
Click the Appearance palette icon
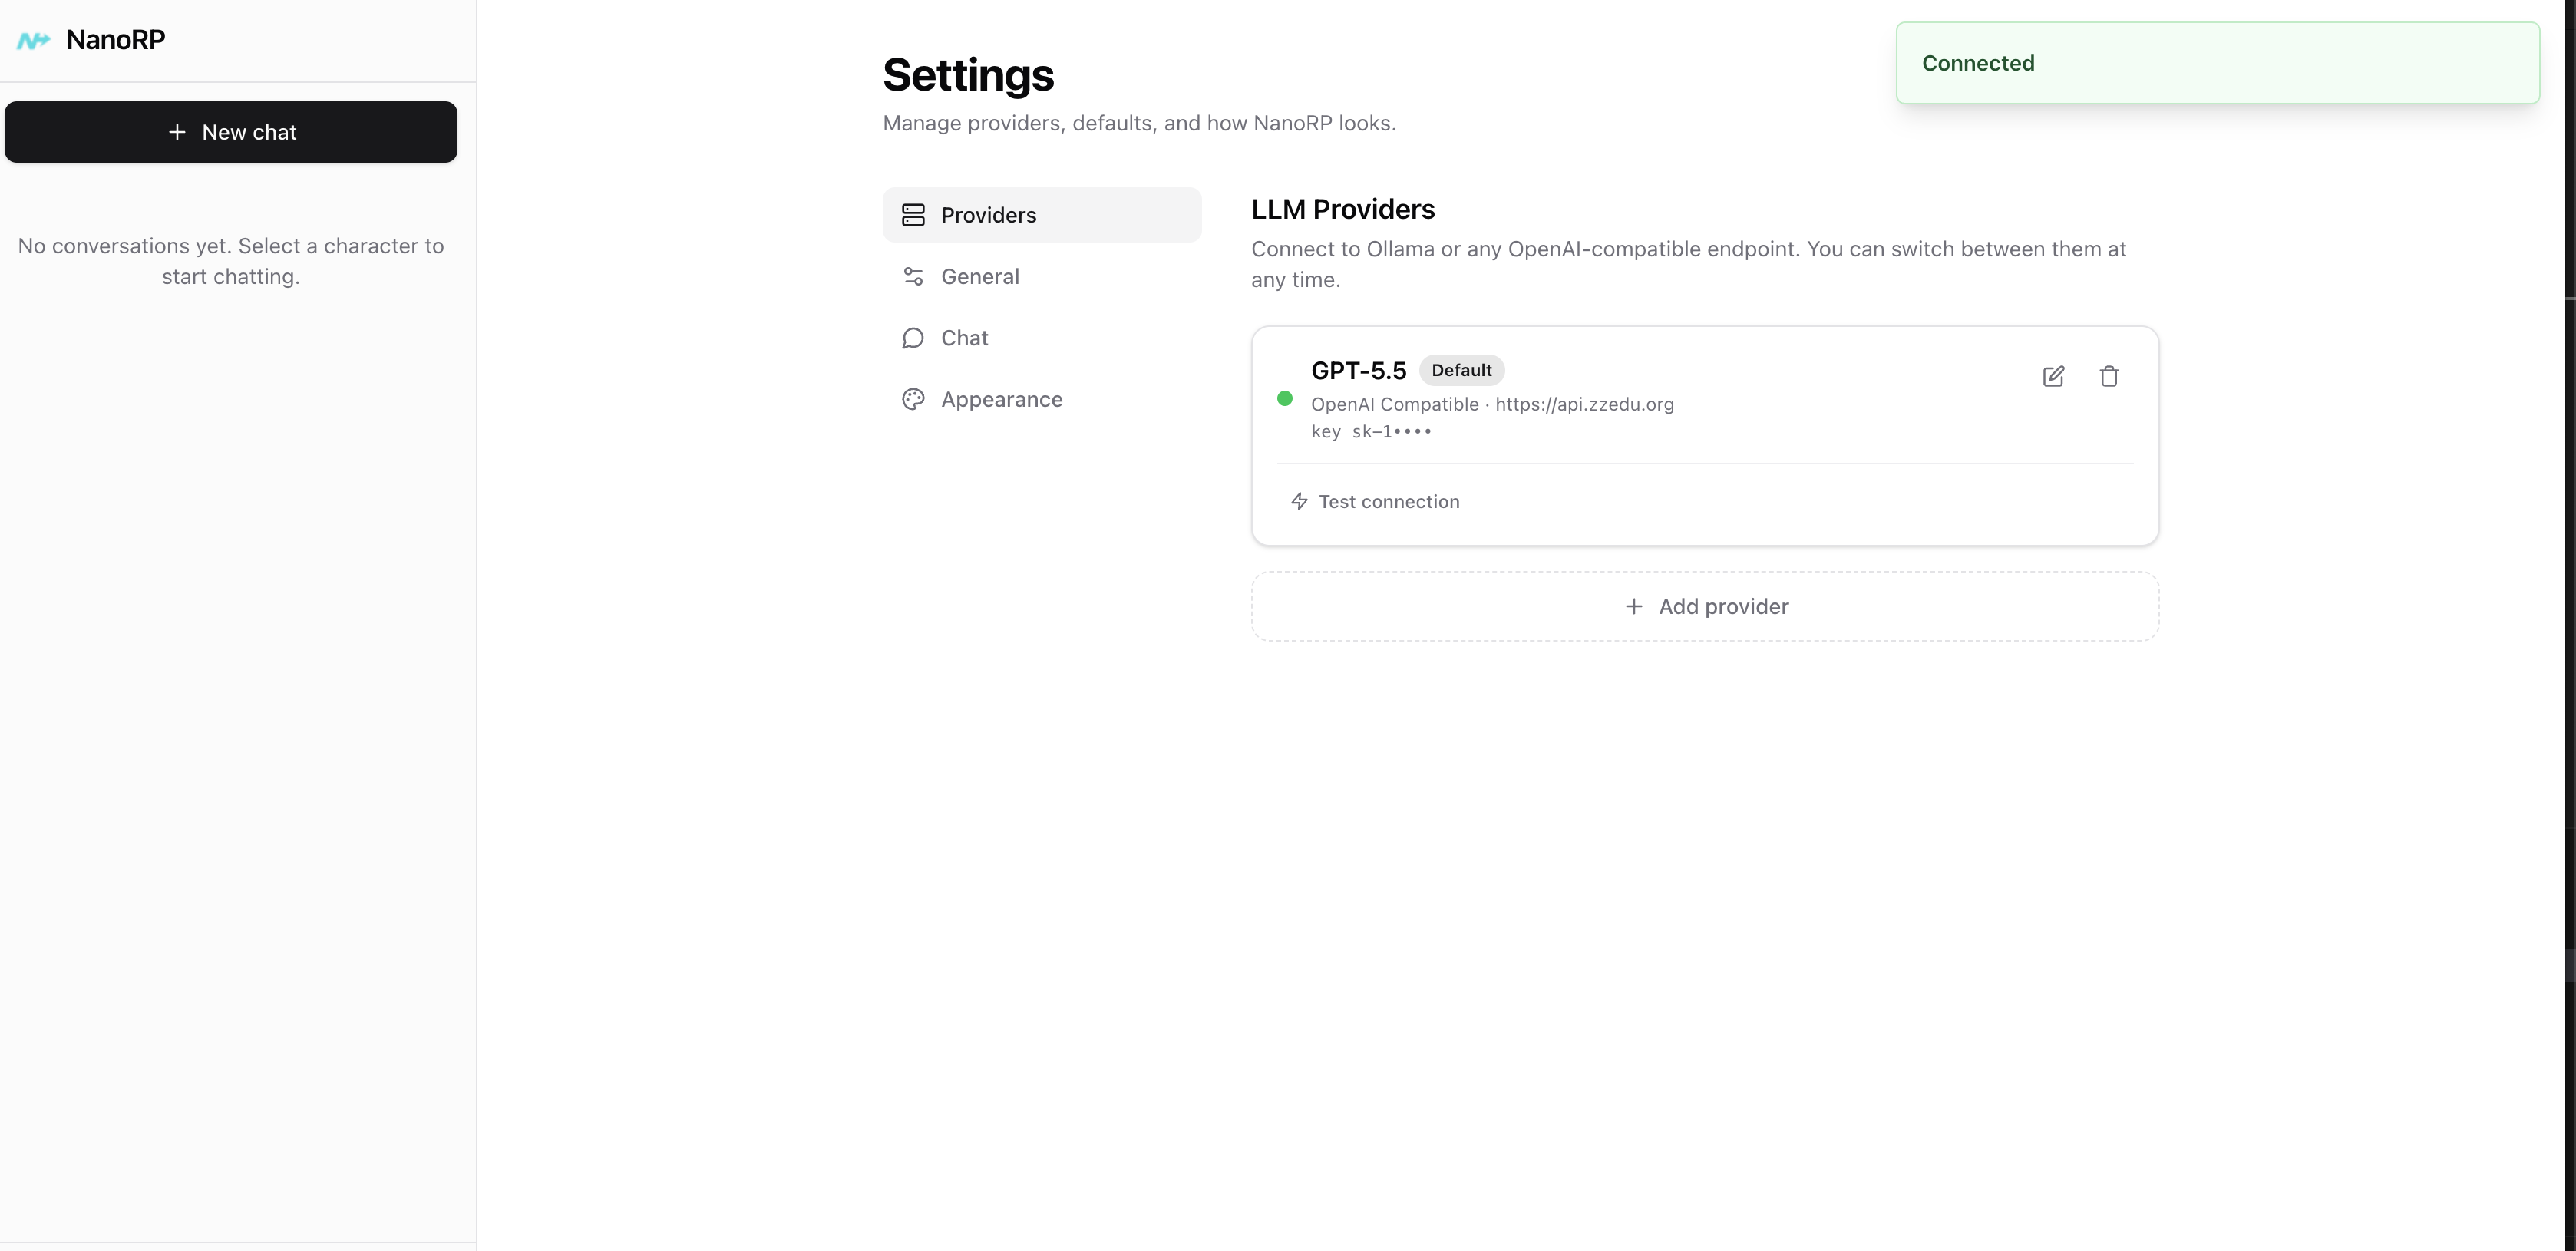(913, 399)
